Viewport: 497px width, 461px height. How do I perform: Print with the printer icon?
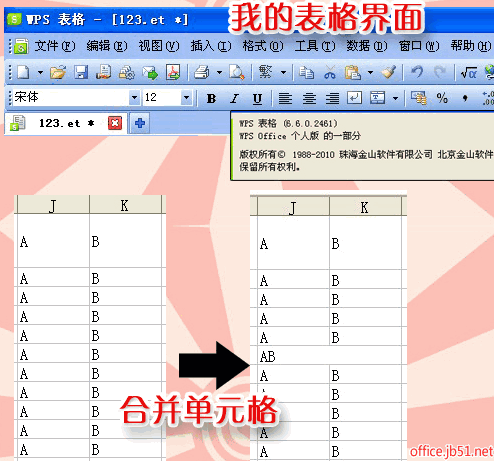coord(202,72)
